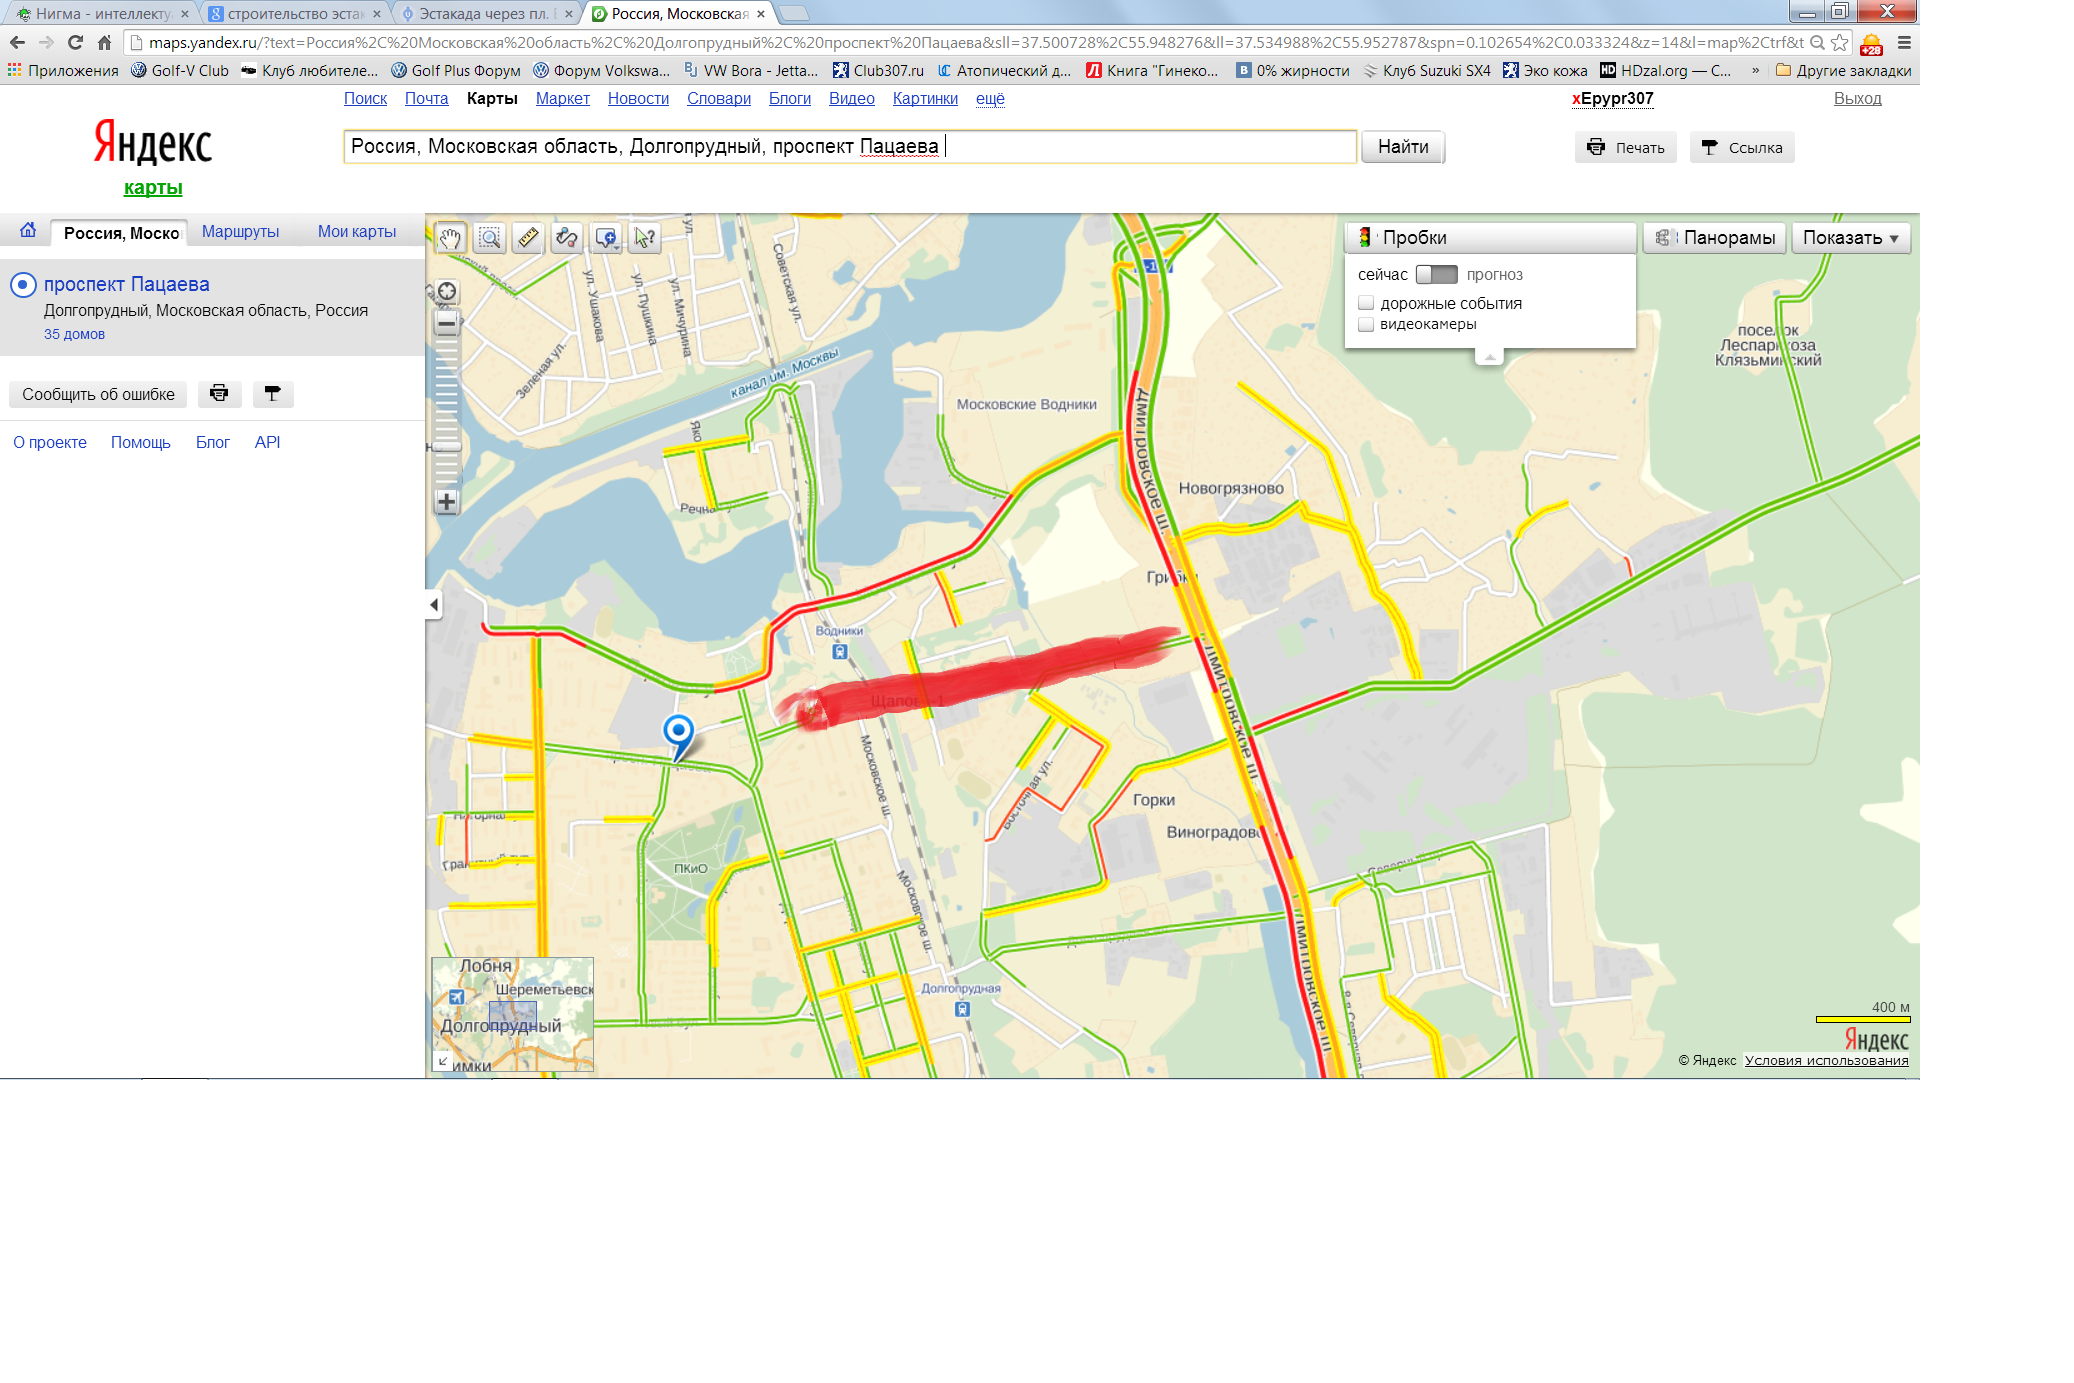Screen dimensions: 2074x1383
Task: Open the Показать dropdown
Action: (1851, 238)
